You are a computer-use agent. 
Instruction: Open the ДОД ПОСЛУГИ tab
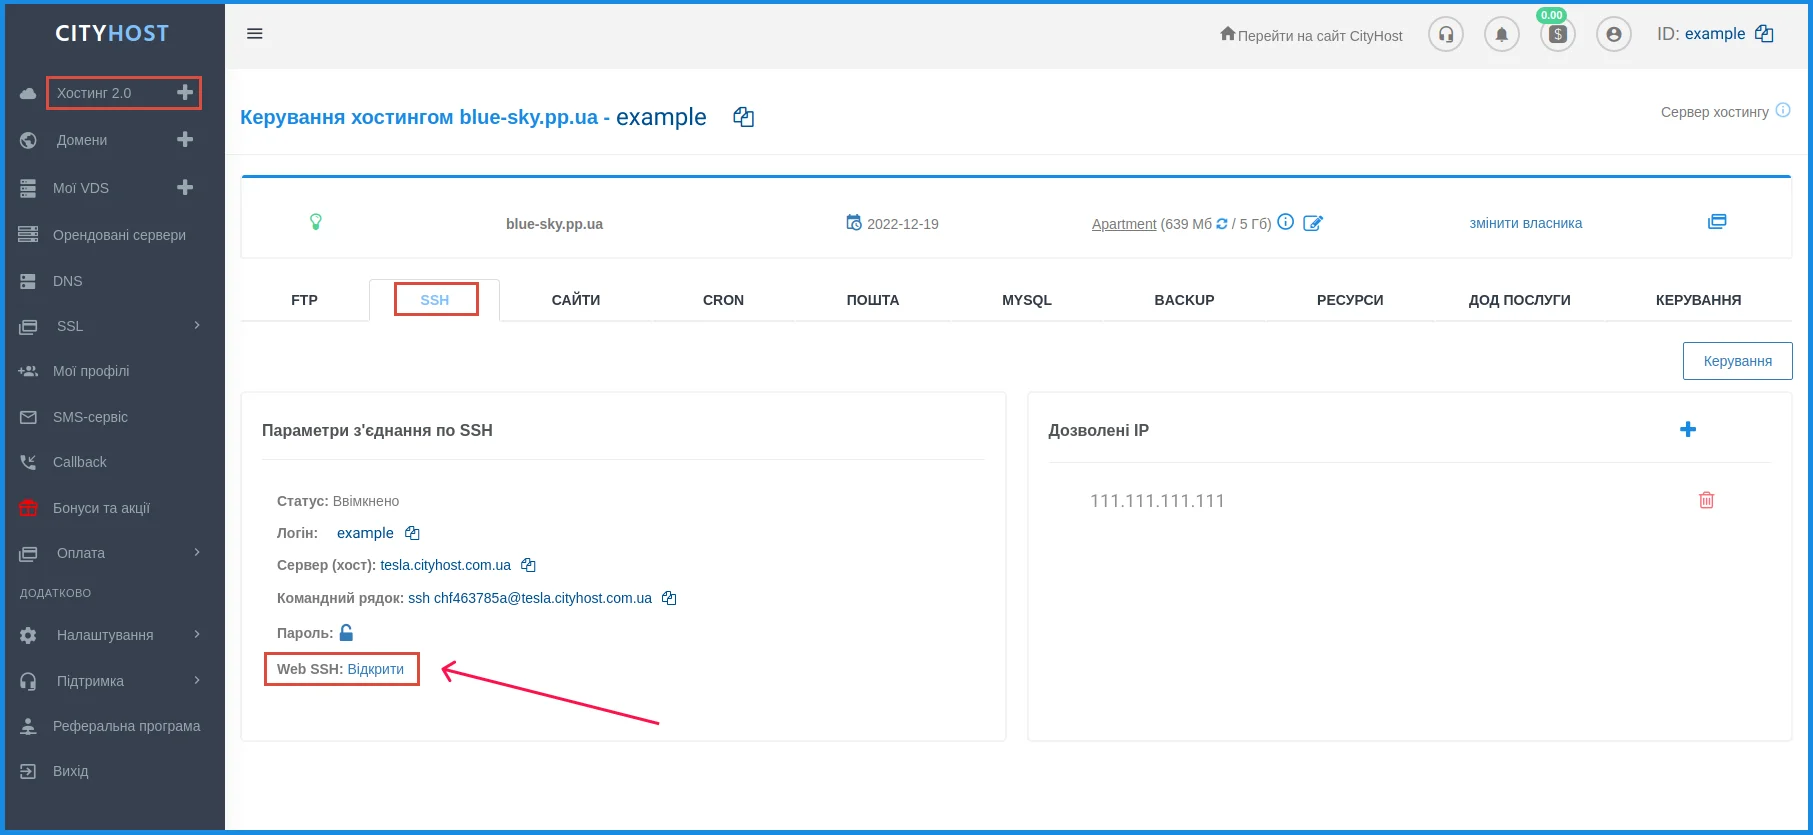1520,300
